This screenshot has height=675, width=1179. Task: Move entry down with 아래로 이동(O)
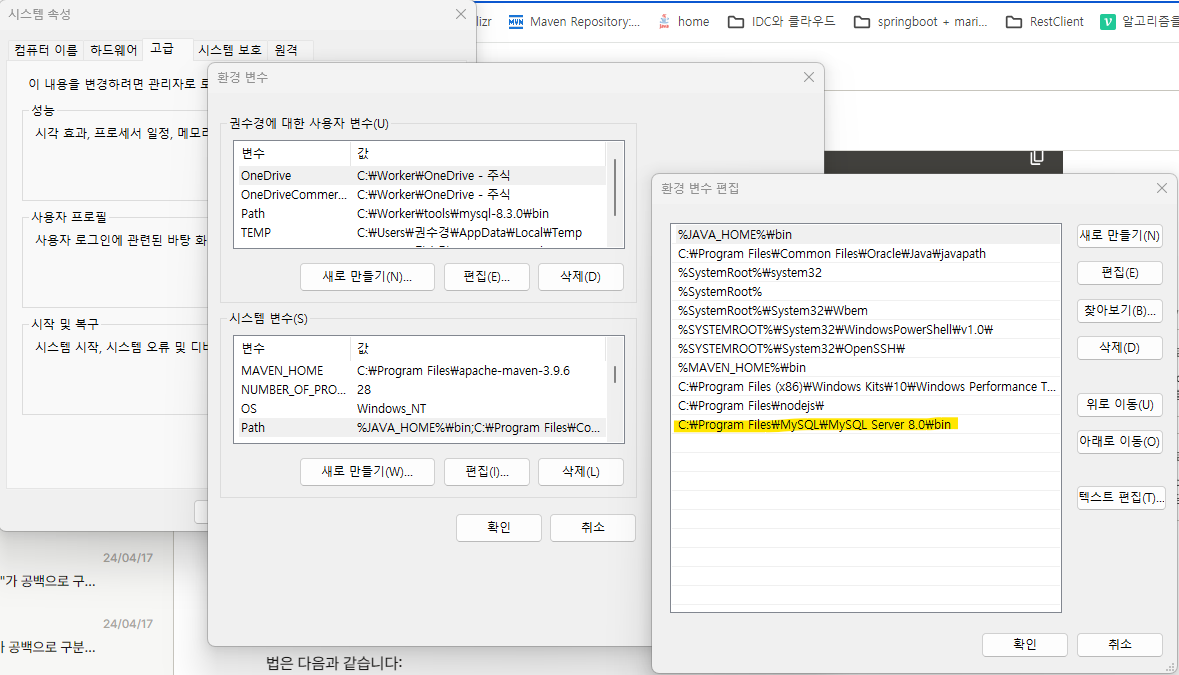(1120, 441)
